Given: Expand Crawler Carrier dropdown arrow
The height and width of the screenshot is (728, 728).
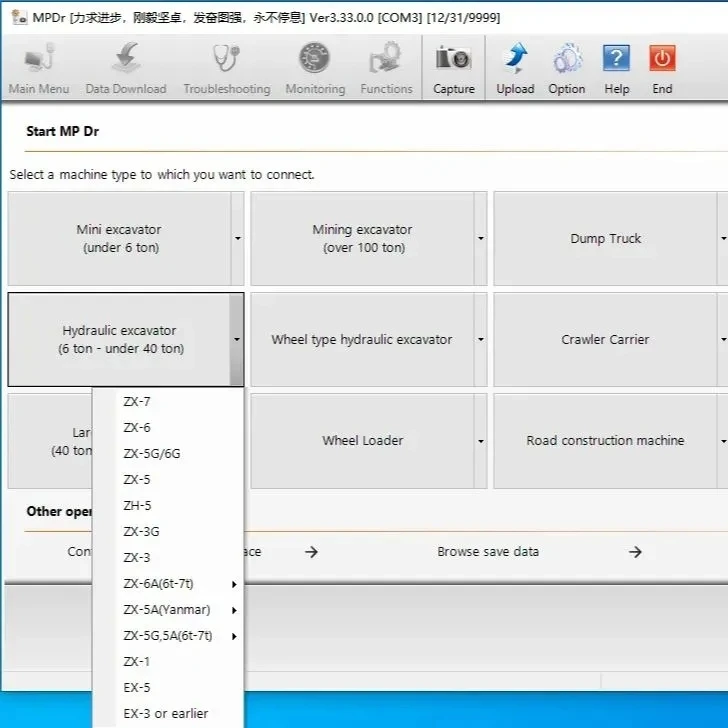Looking at the screenshot, I should [x=723, y=339].
